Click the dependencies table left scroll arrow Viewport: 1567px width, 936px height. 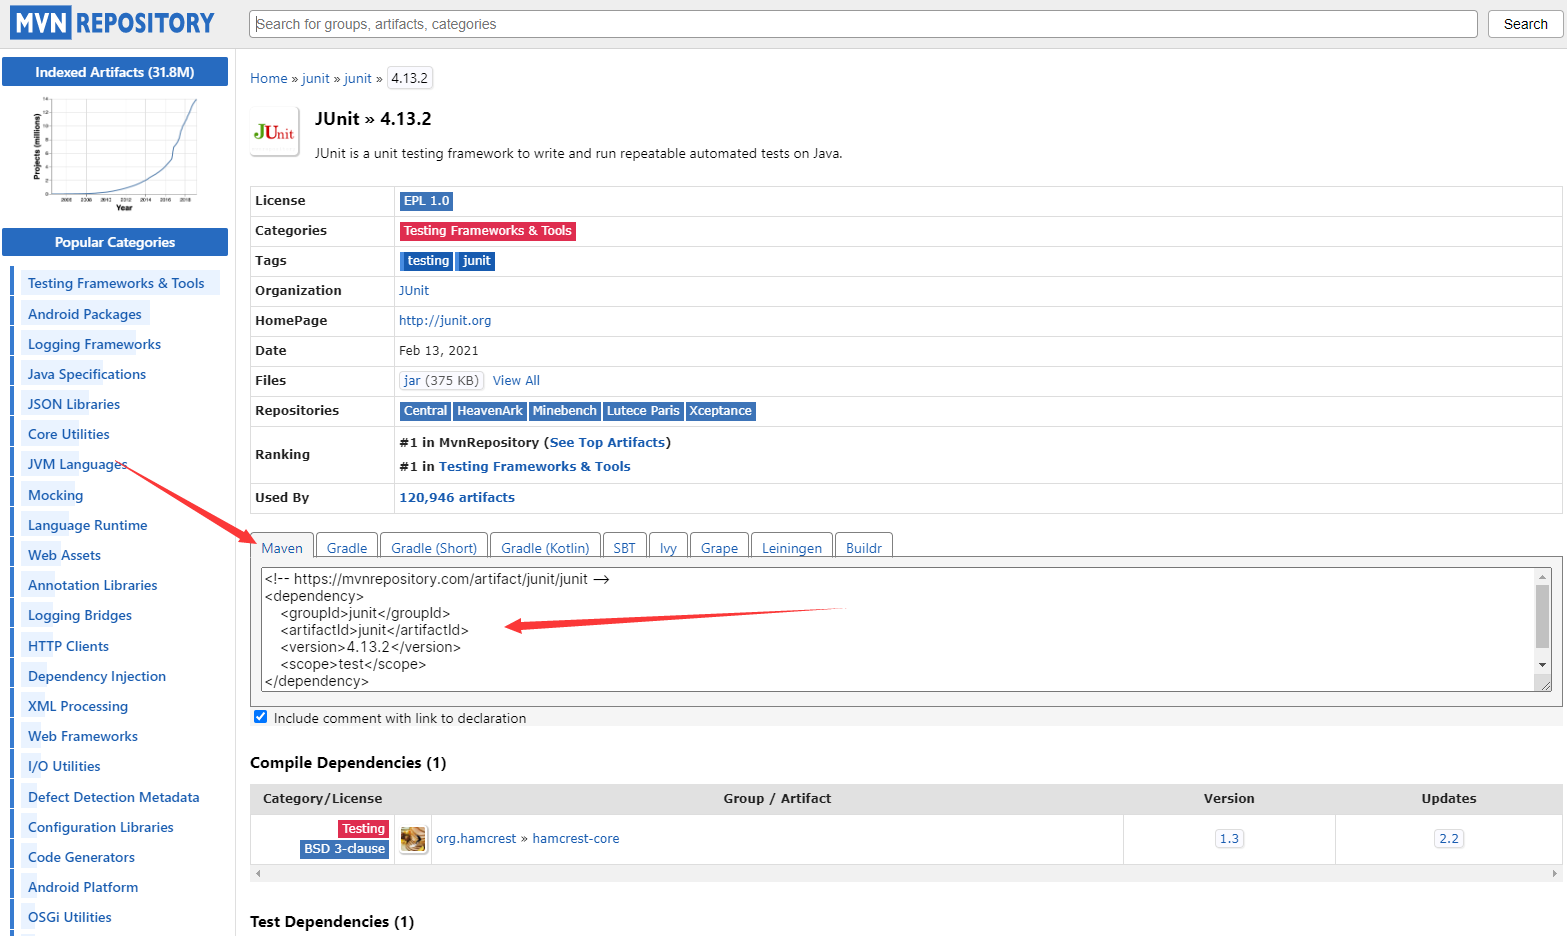[258, 873]
